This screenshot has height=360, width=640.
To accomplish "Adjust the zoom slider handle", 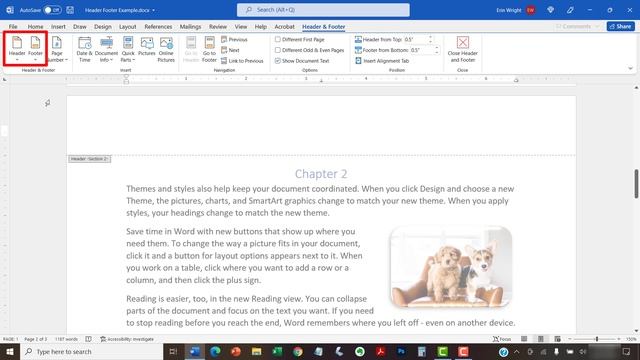I will [597, 339].
